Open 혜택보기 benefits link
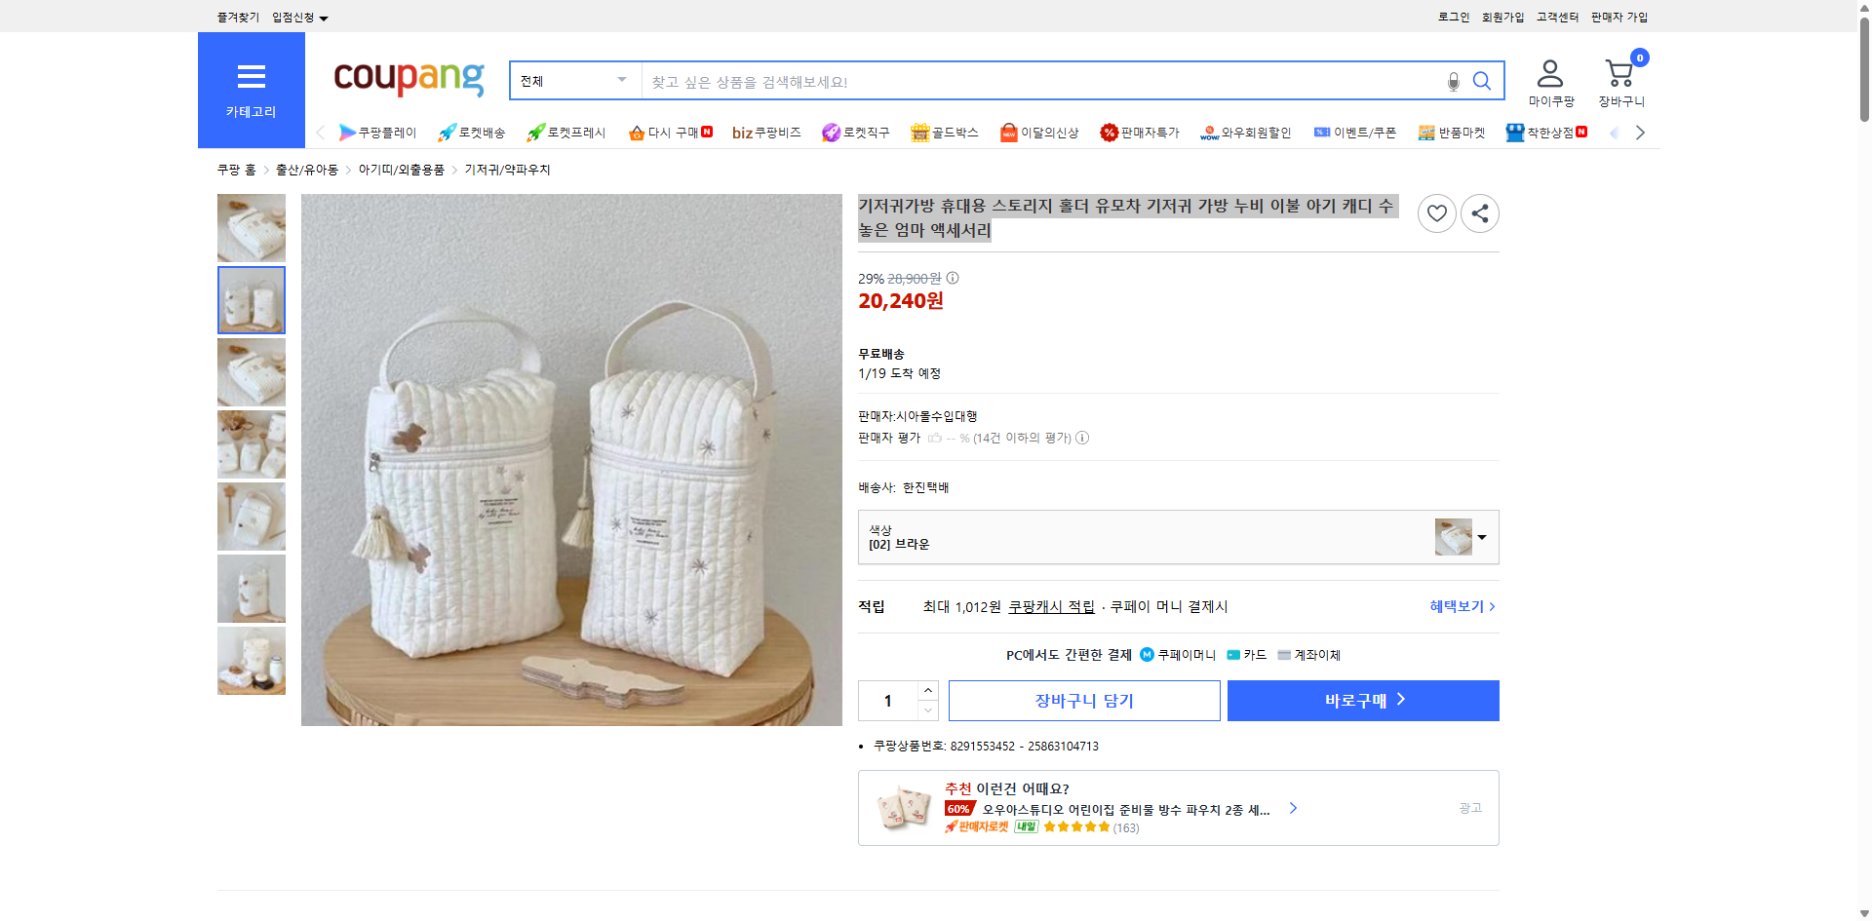Image resolution: width=1872 pixels, height=921 pixels. click(x=1456, y=606)
